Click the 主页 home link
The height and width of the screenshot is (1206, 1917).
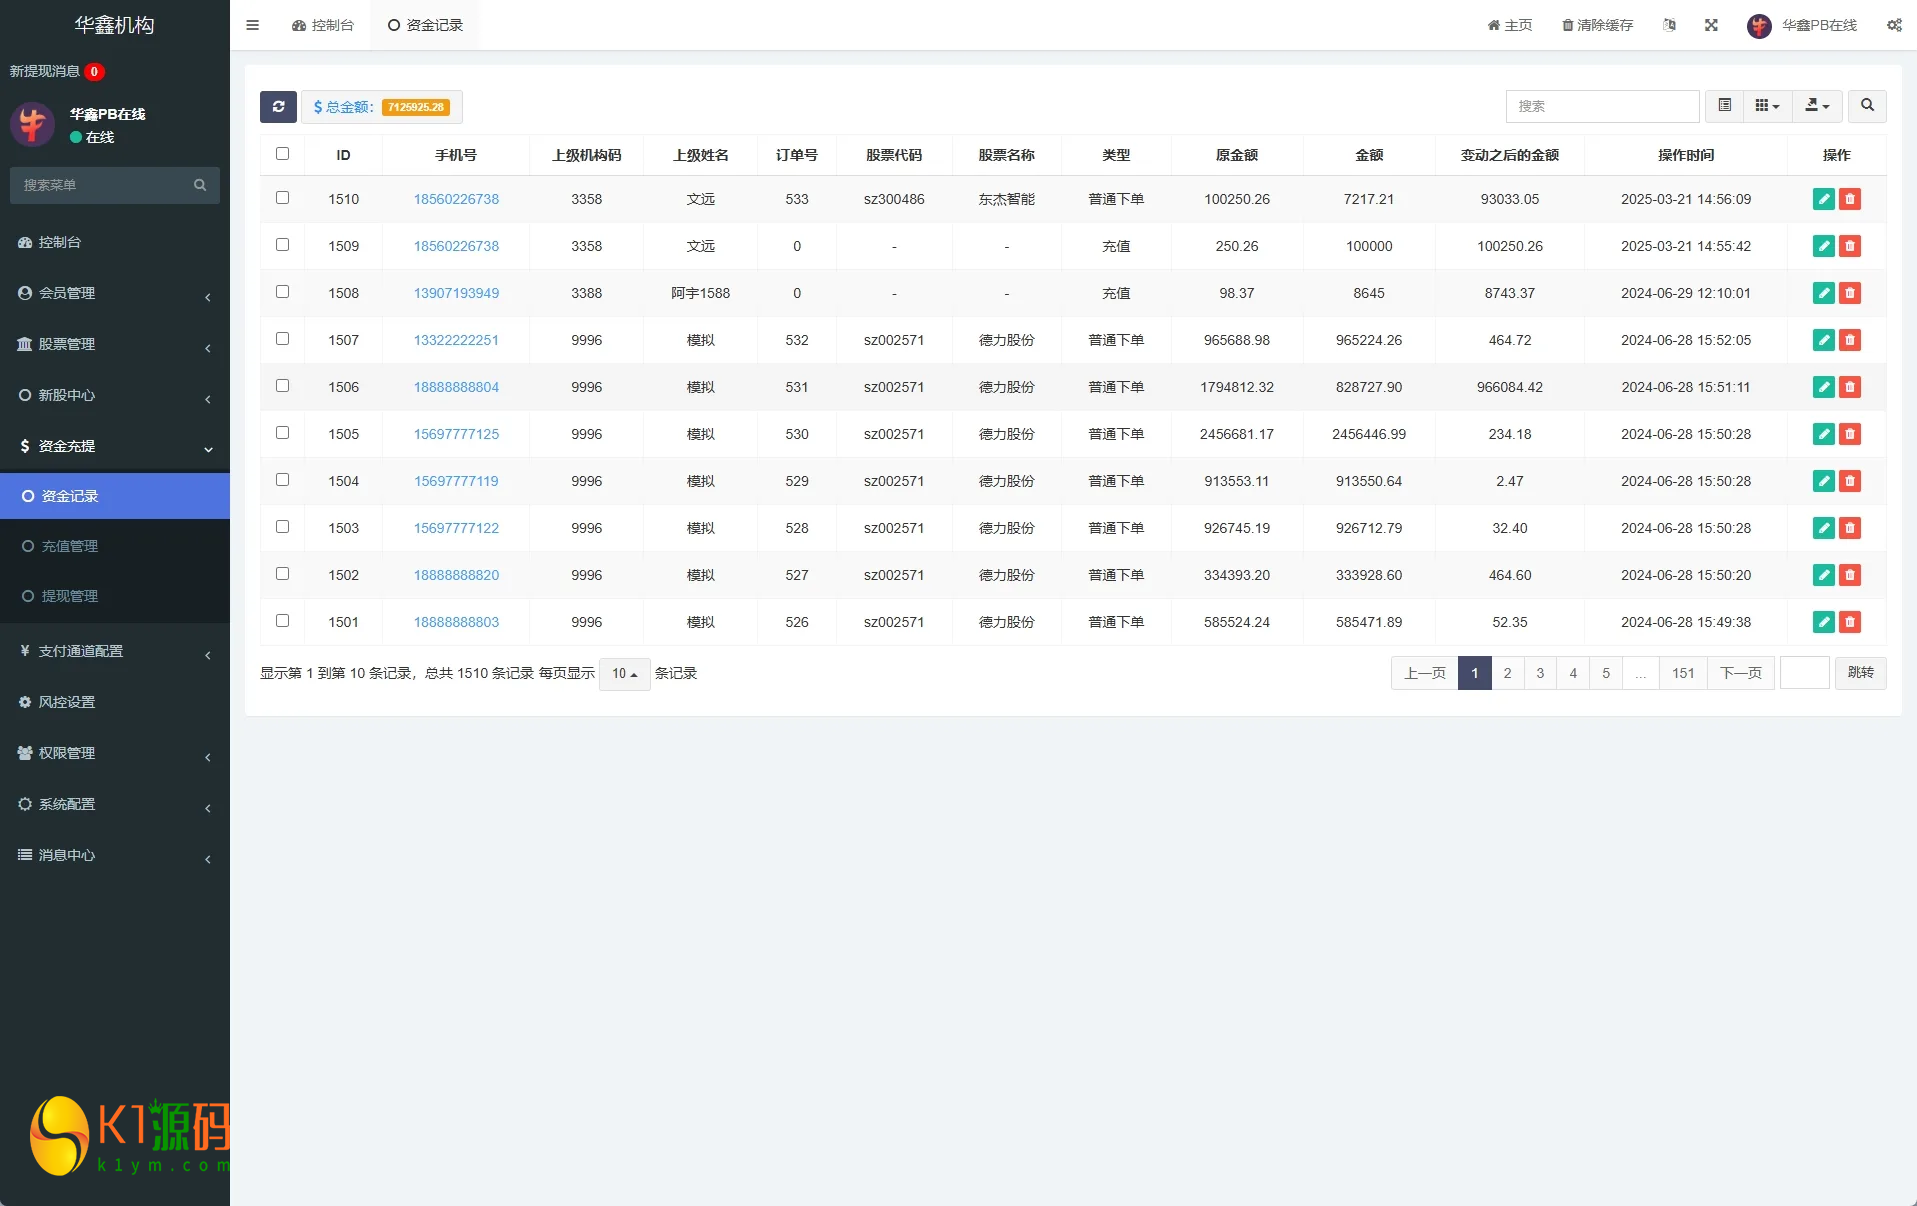point(1510,25)
